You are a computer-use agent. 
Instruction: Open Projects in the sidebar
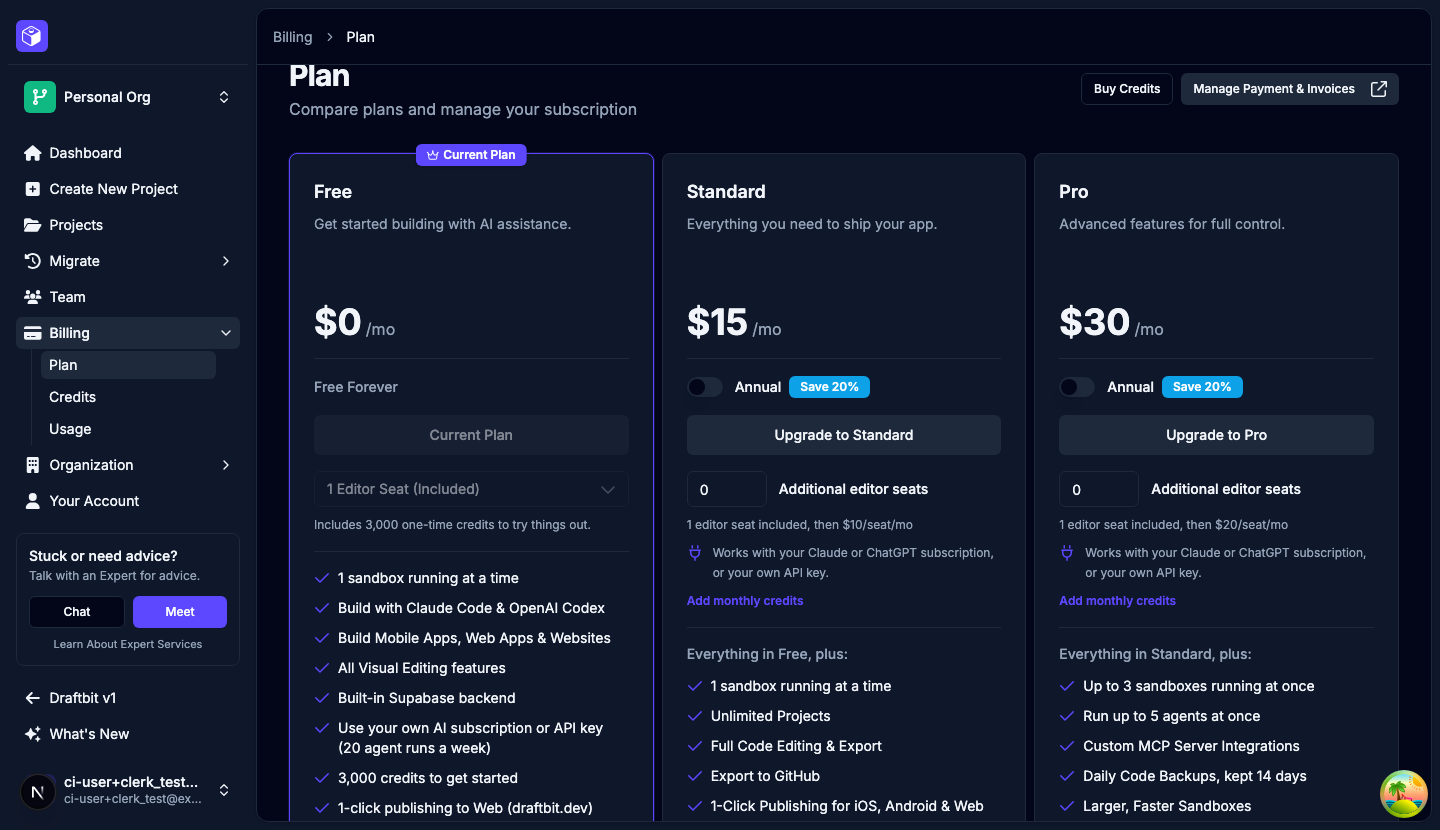pyautogui.click(x=128, y=225)
